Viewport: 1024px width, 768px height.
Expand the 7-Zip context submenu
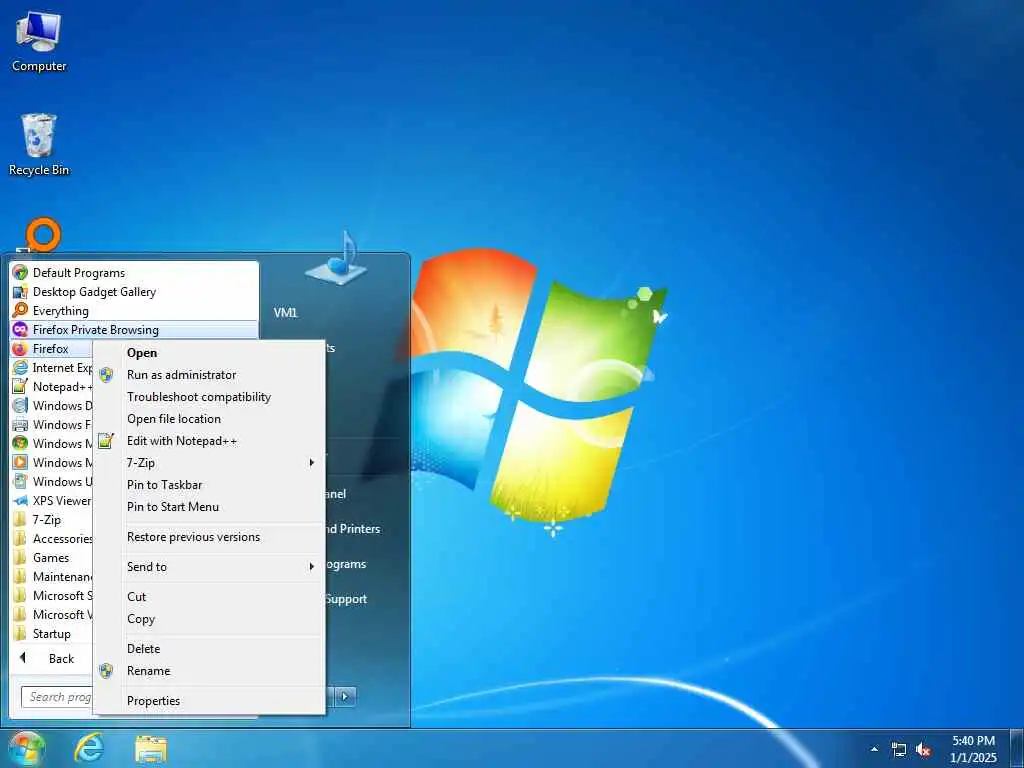tap(209, 462)
